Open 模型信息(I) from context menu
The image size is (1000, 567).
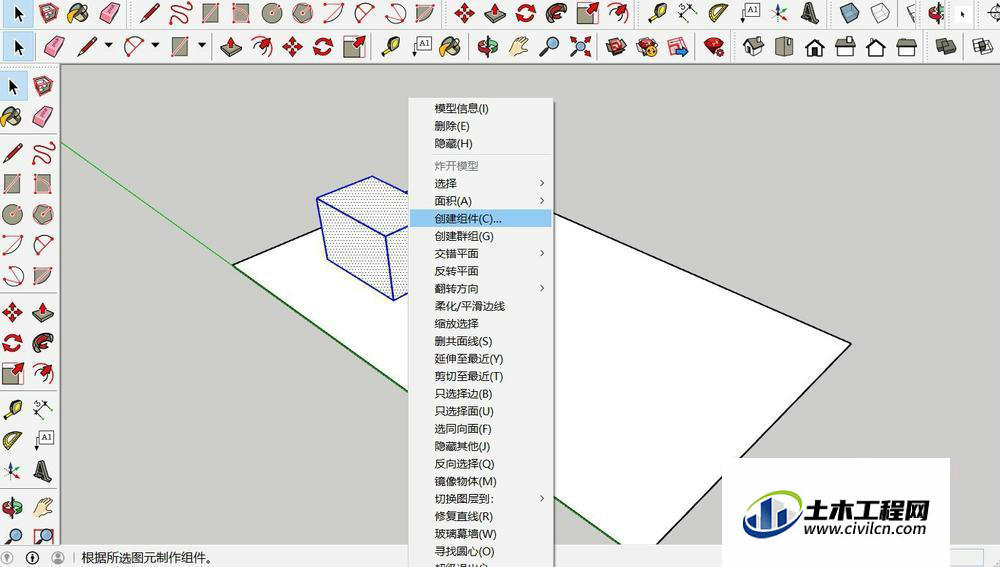(480, 108)
